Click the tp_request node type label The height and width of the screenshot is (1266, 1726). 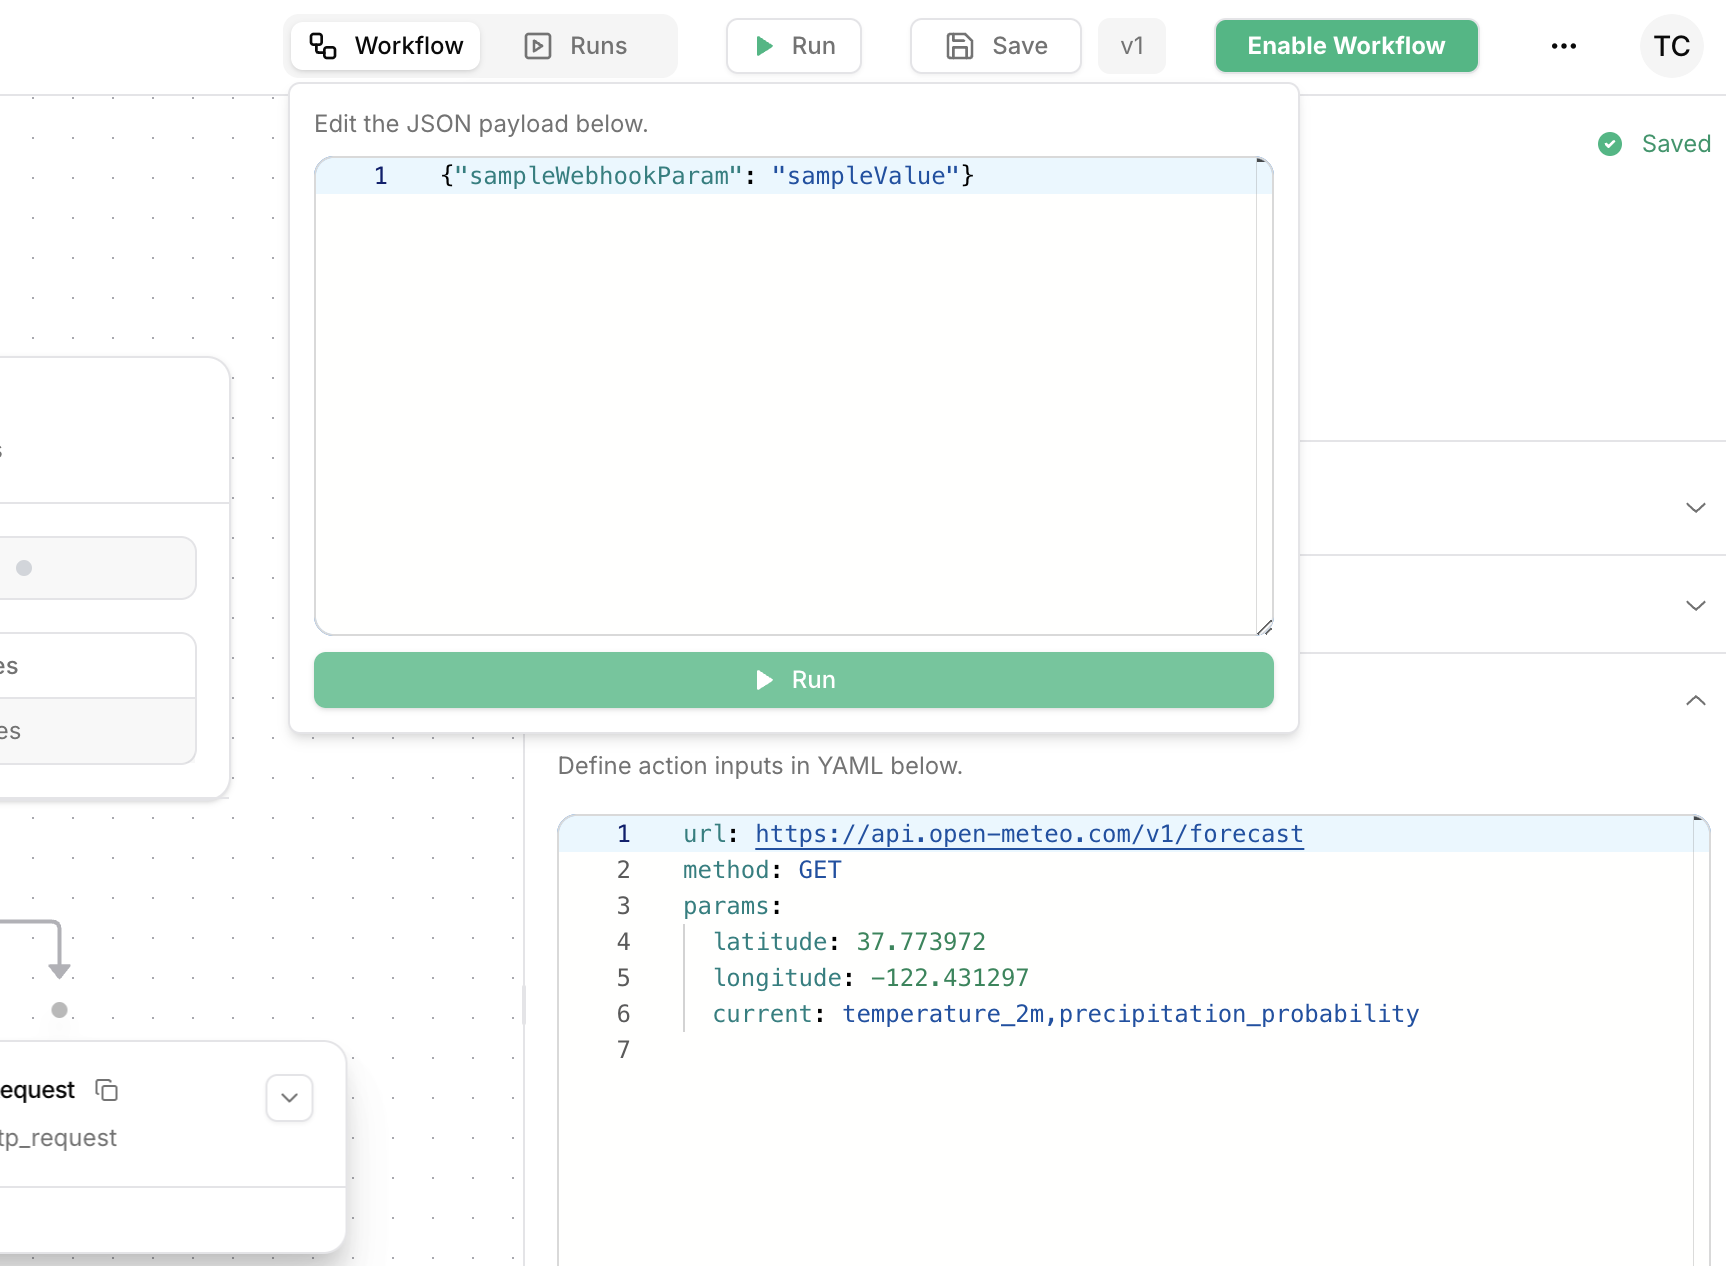coord(58,1138)
